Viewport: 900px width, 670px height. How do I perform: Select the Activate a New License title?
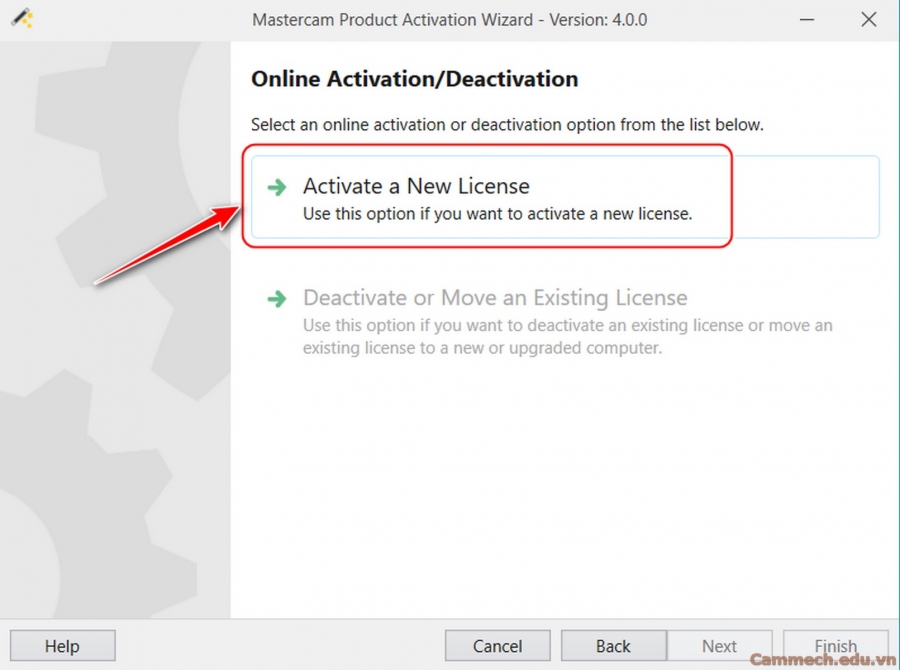click(x=416, y=186)
